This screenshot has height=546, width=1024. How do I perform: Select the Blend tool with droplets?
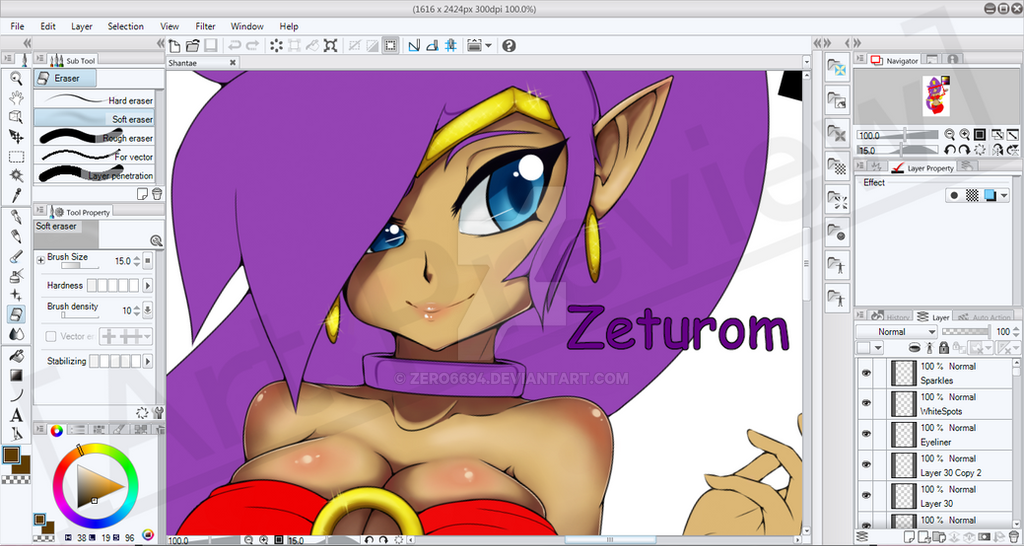[16, 334]
